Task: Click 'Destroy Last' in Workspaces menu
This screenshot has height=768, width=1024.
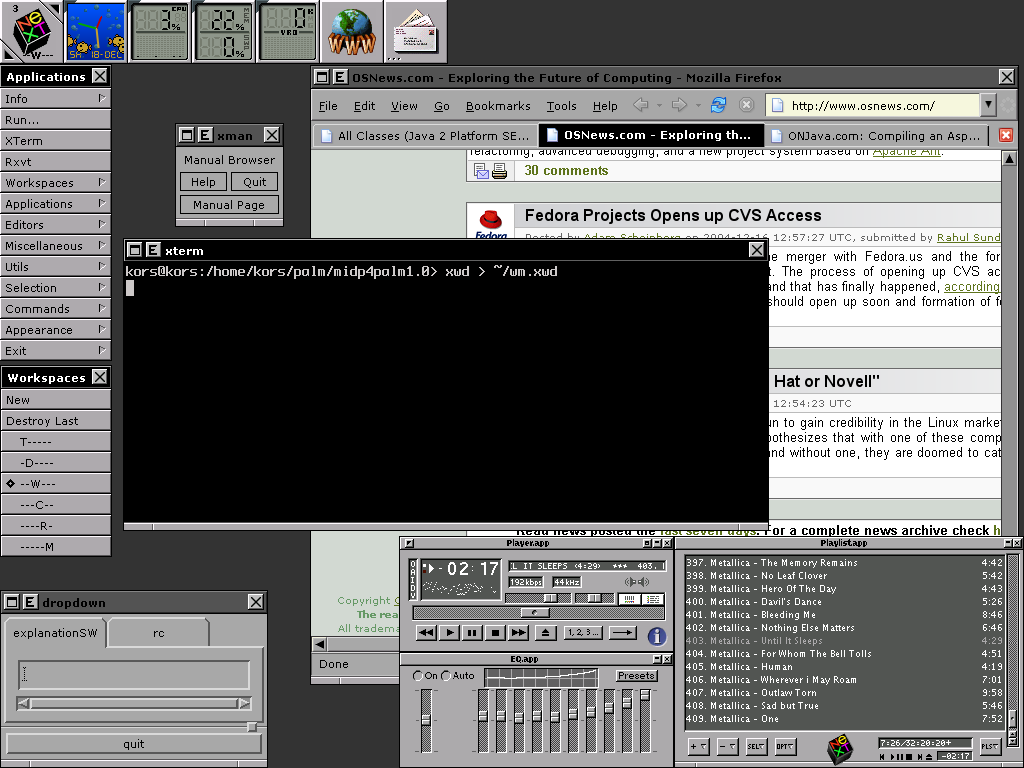Action: [56, 421]
